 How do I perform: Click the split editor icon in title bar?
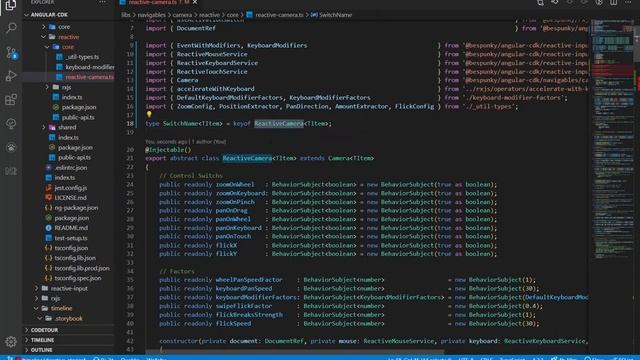(613, 2)
